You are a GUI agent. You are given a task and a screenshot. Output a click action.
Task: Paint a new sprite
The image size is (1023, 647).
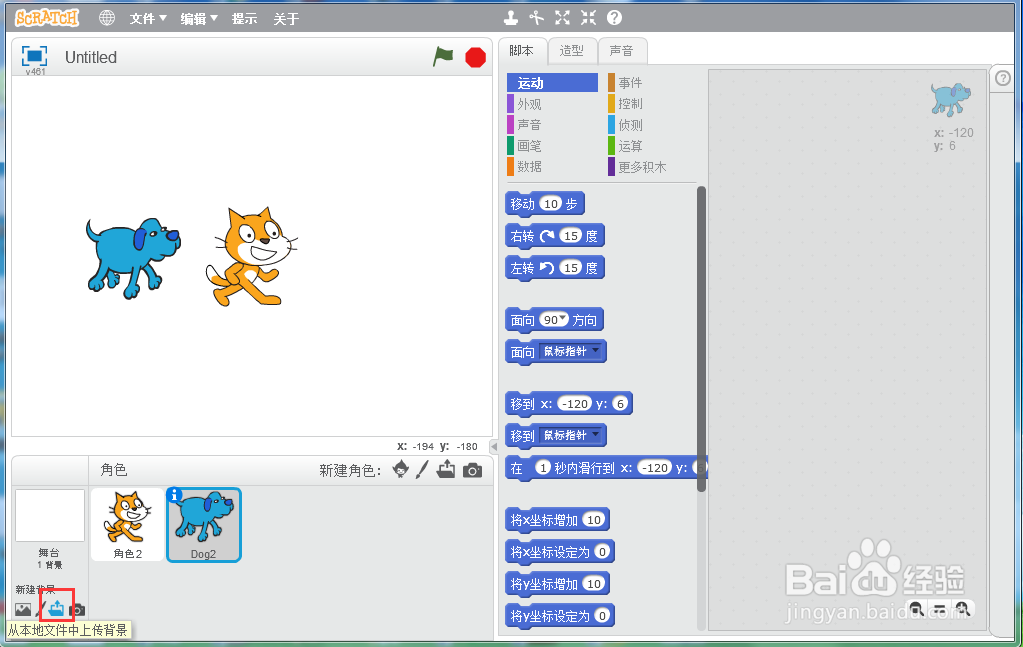coord(423,469)
